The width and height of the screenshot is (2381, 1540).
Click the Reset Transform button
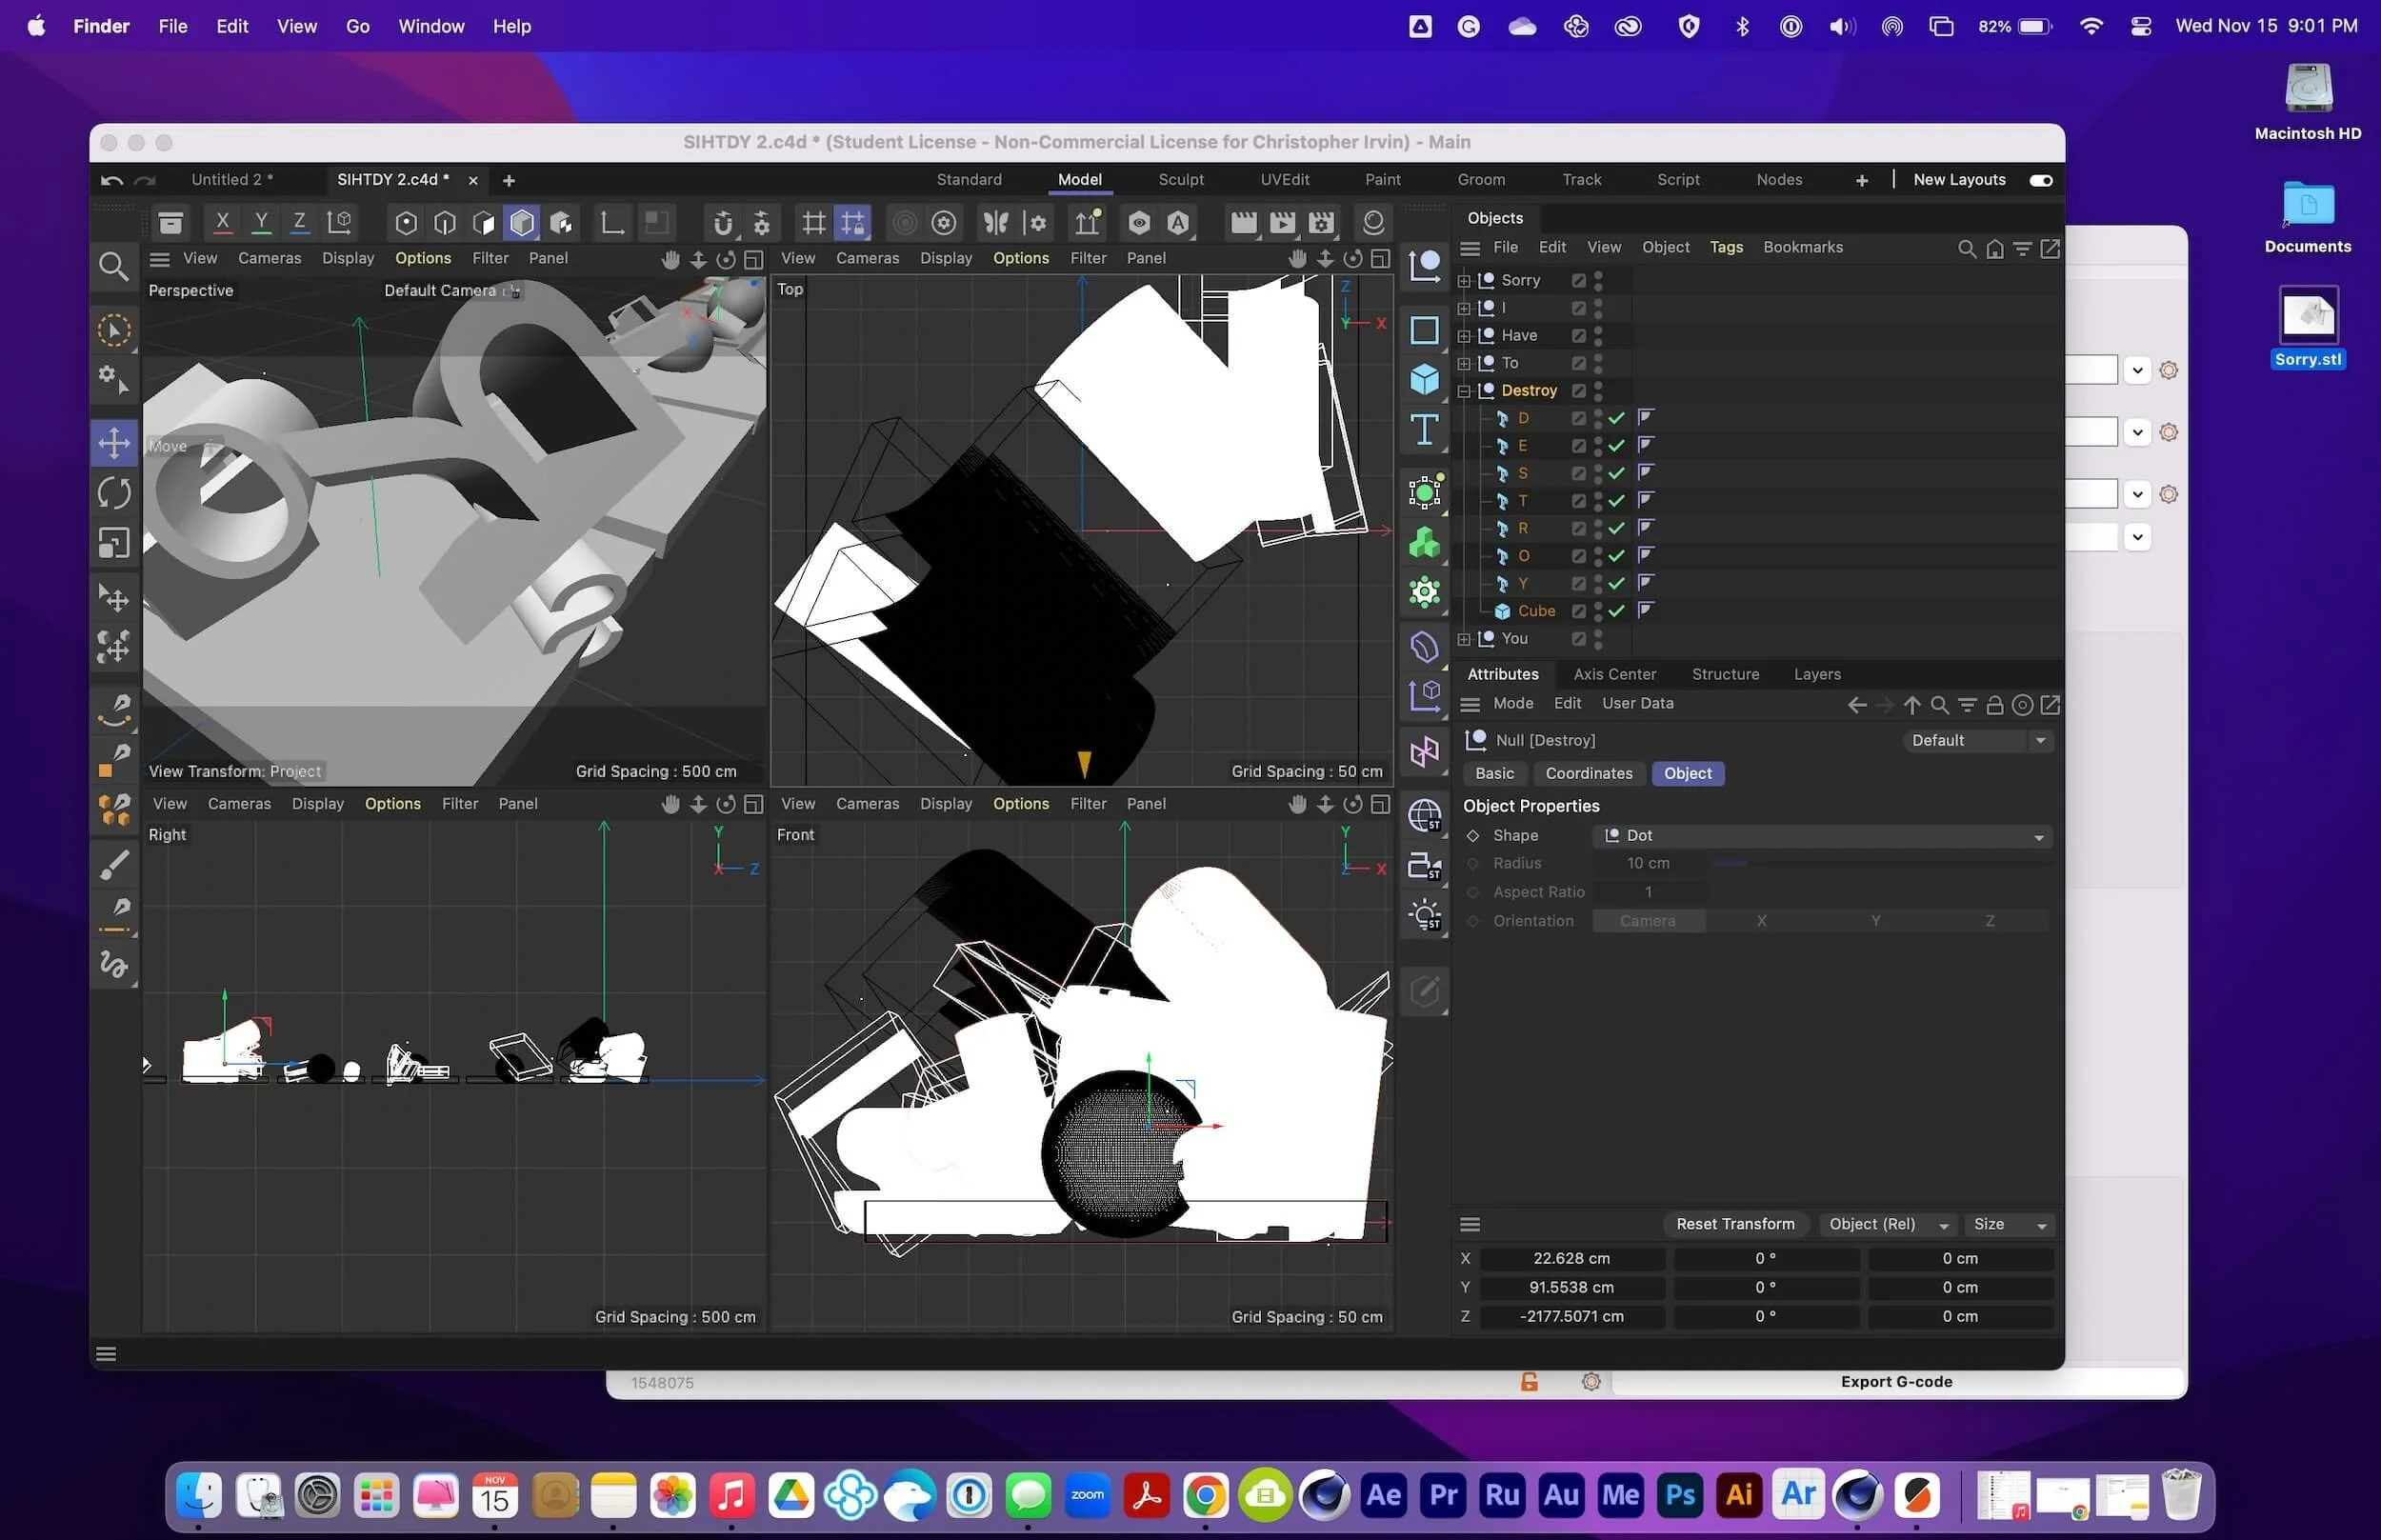pos(1734,1224)
